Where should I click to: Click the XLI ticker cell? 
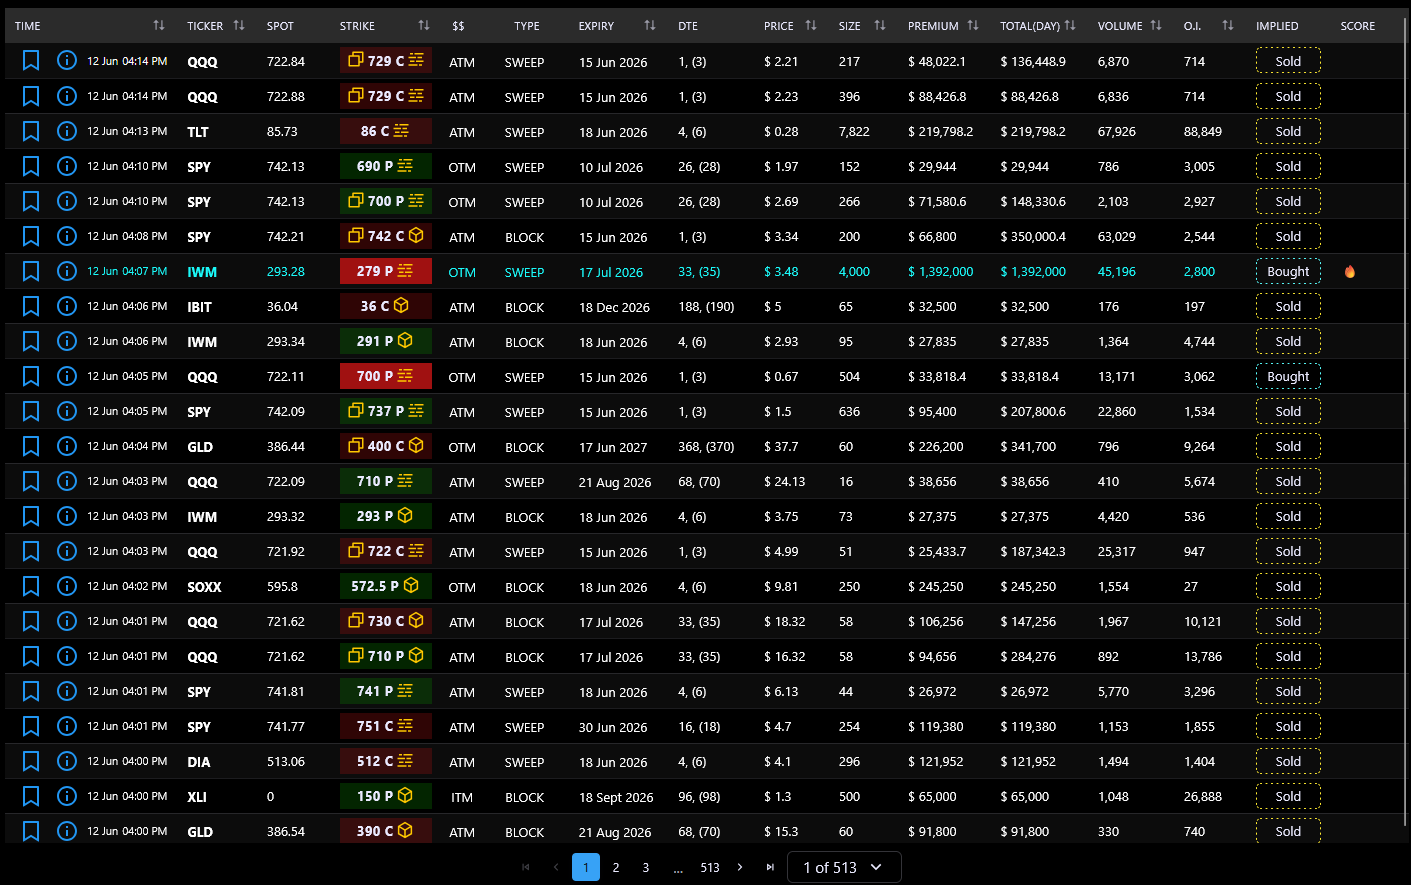click(x=197, y=797)
